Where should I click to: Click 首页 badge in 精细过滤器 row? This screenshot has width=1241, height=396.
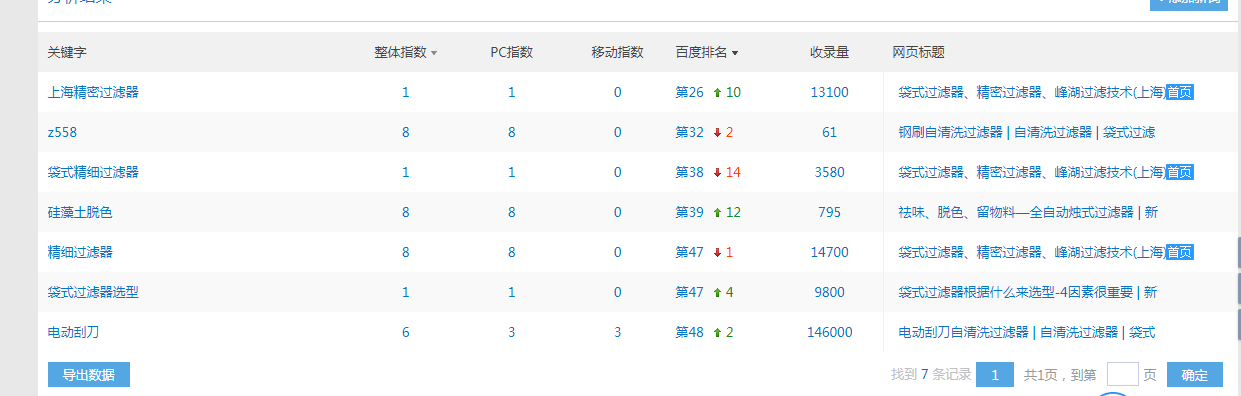coord(1180,252)
